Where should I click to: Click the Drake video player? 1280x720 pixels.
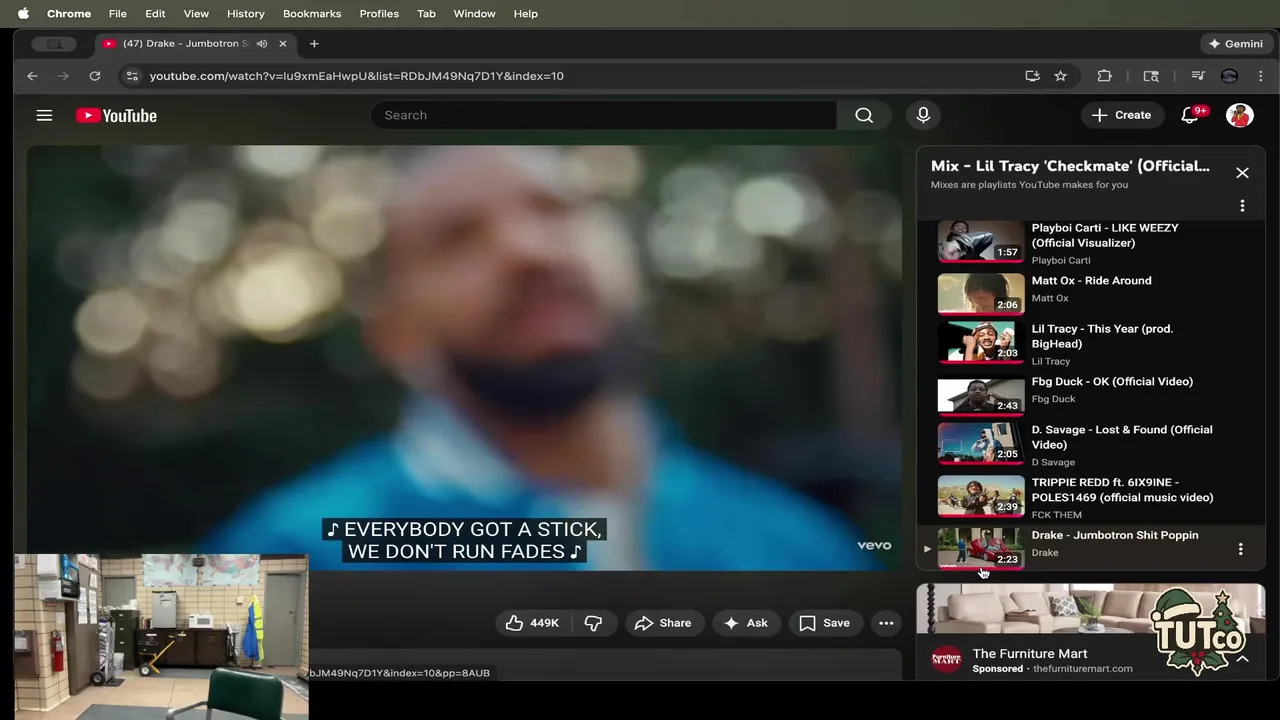(464, 357)
